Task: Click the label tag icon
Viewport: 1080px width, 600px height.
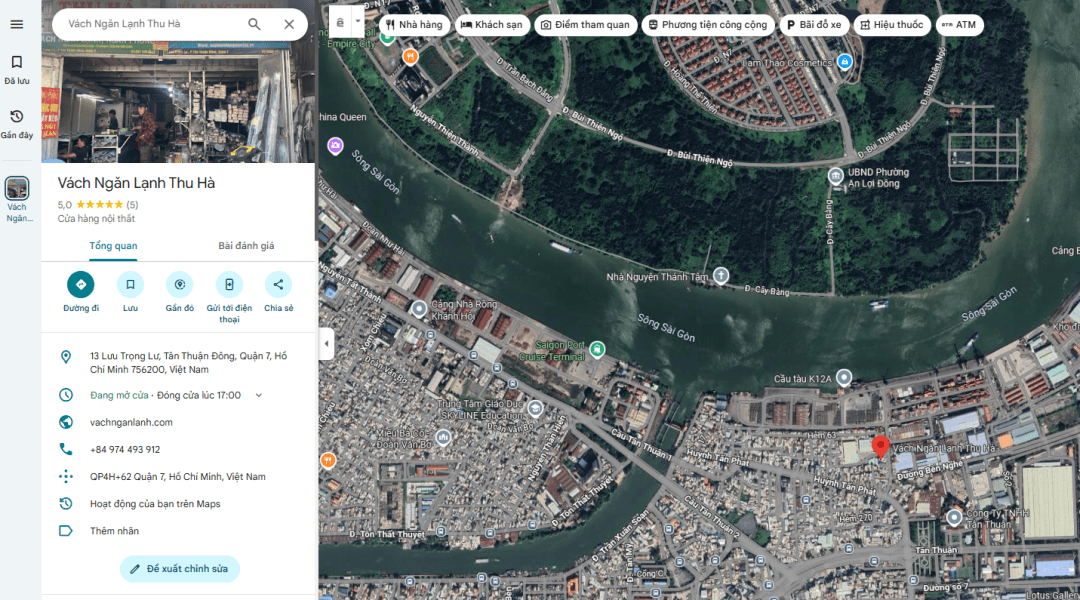Action: (x=65, y=531)
